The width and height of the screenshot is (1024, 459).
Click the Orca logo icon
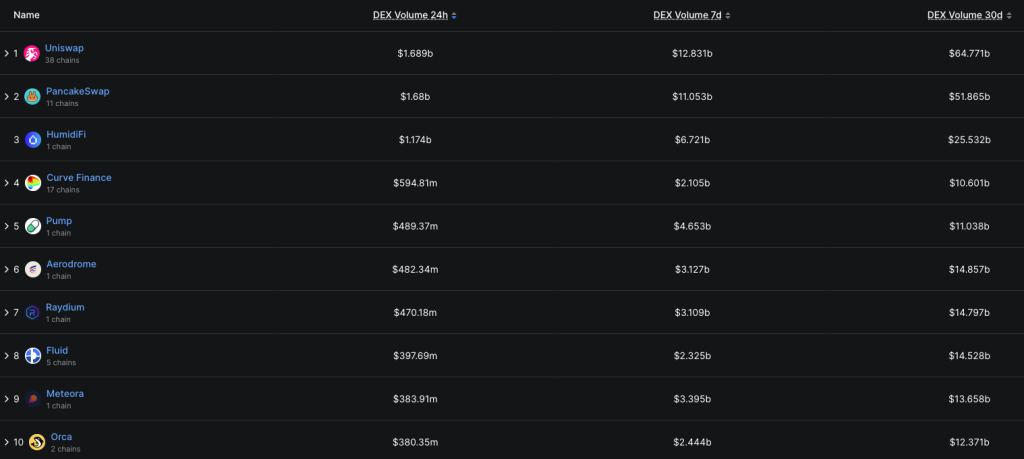click(x=37, y=441)
